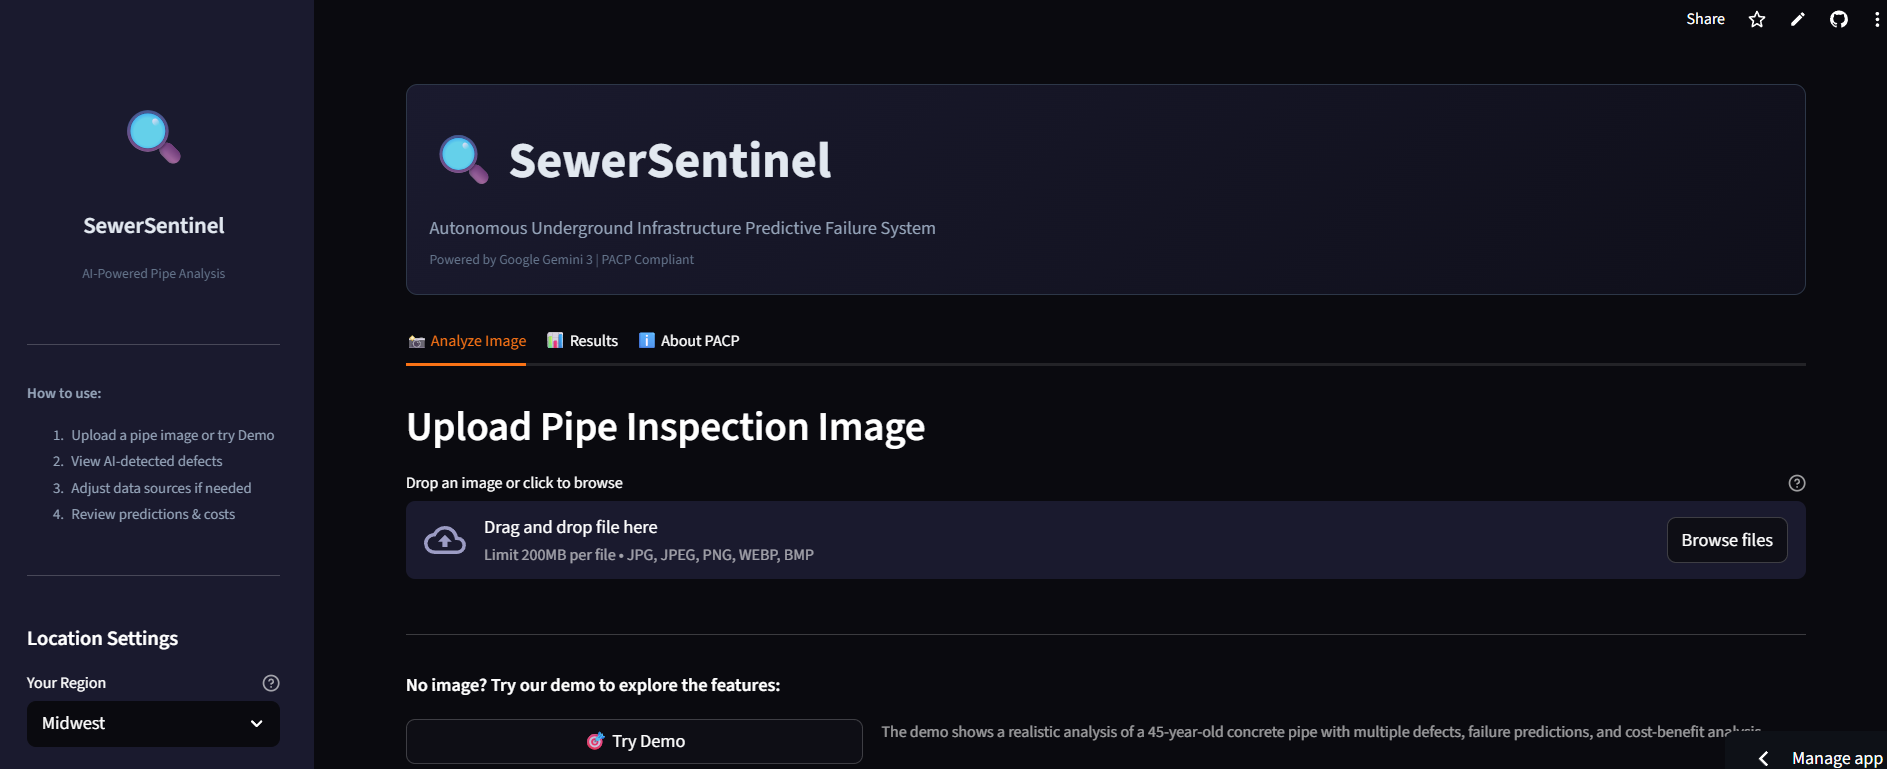This screenshot has width=1887, height=769.
Task: Click help icon beside upload label
Action: (x=1796, y=483)
